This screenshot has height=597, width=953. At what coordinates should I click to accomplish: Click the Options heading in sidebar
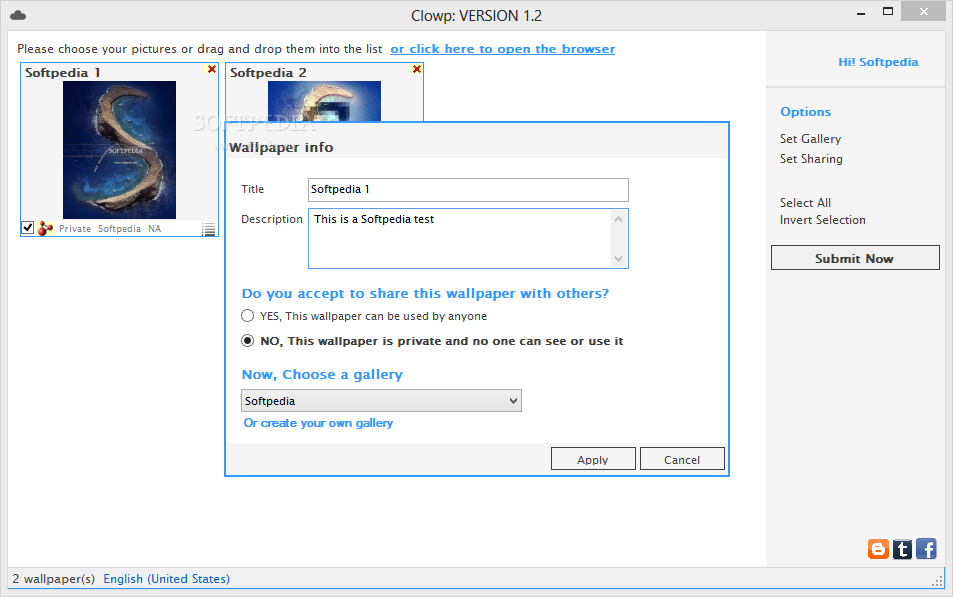(805, 112)
